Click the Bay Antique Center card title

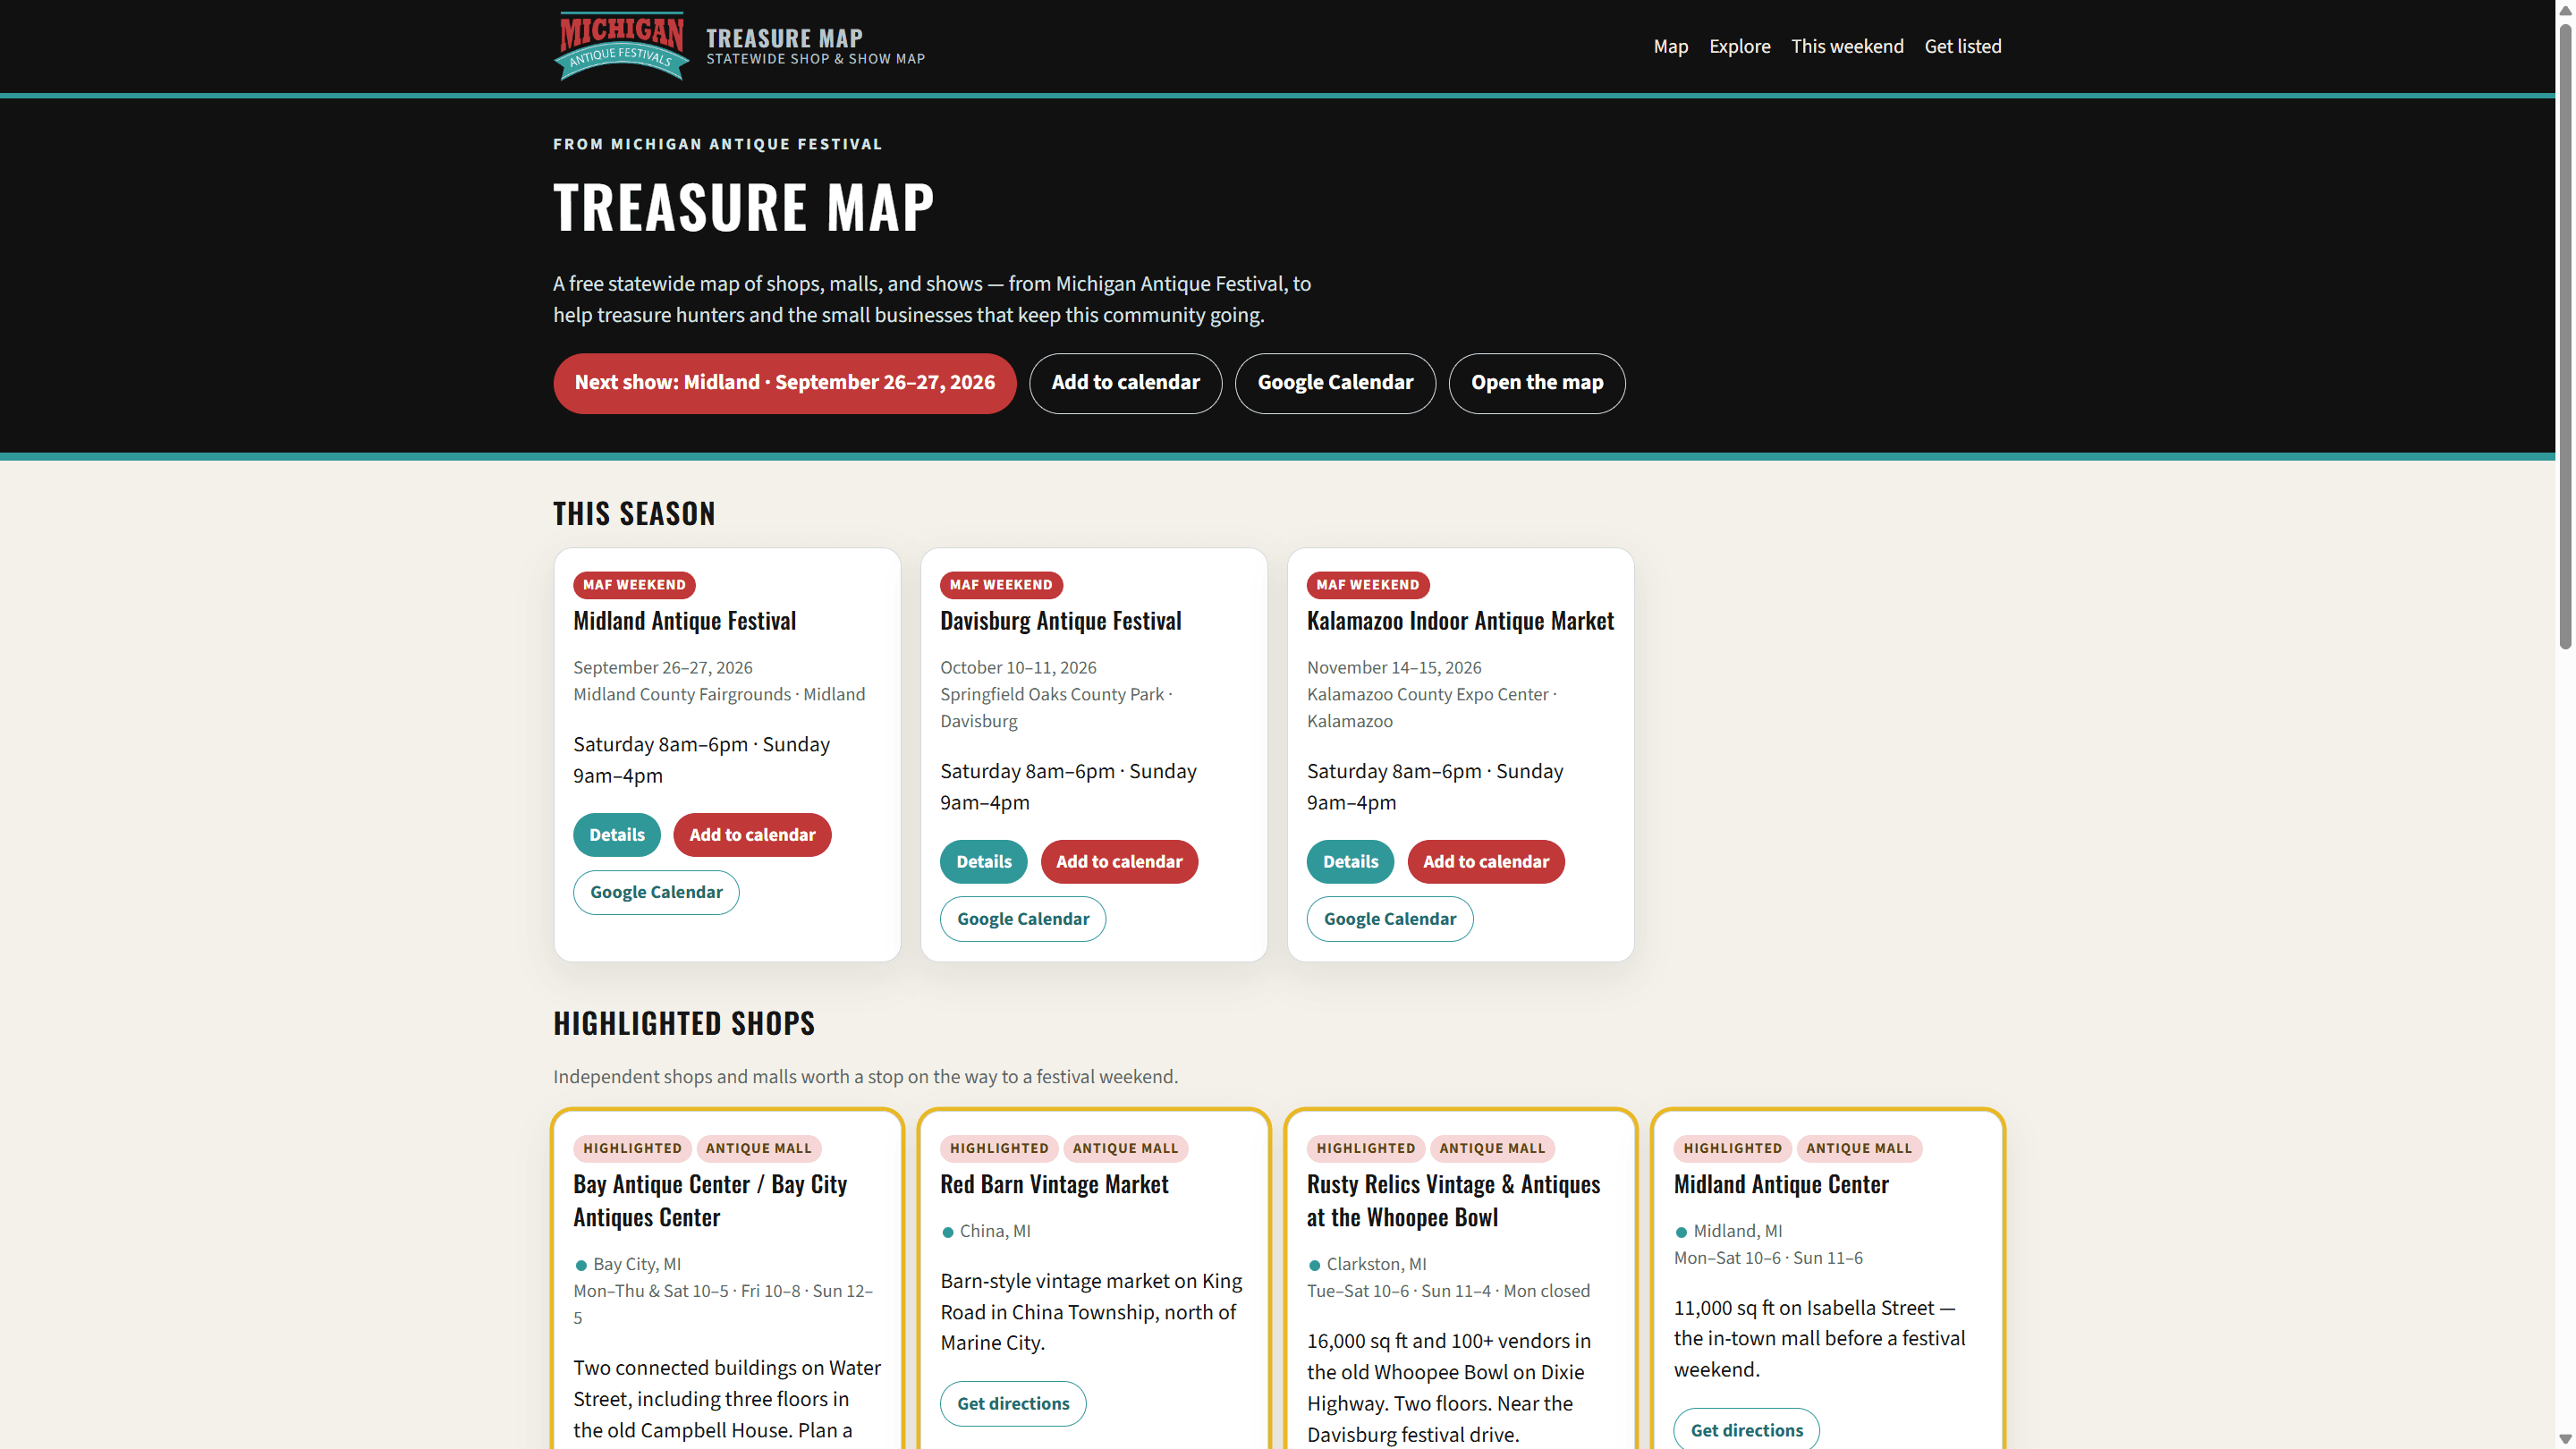point(709,1201)
